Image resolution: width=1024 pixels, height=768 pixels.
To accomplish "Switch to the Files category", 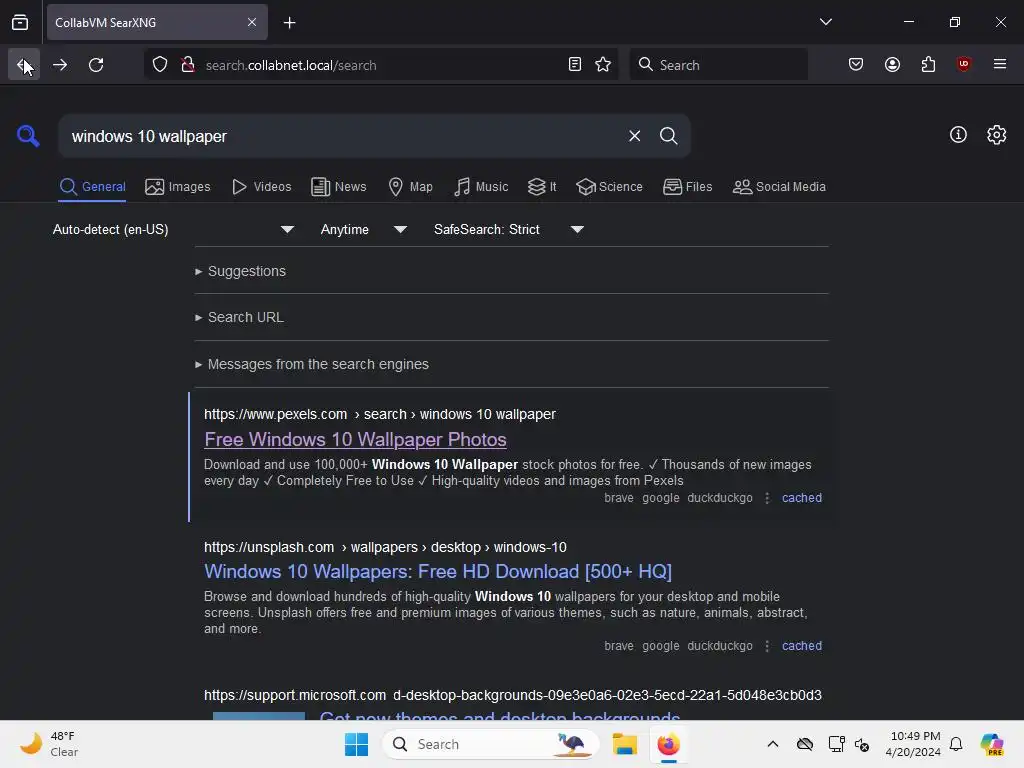I will [688, 187].
